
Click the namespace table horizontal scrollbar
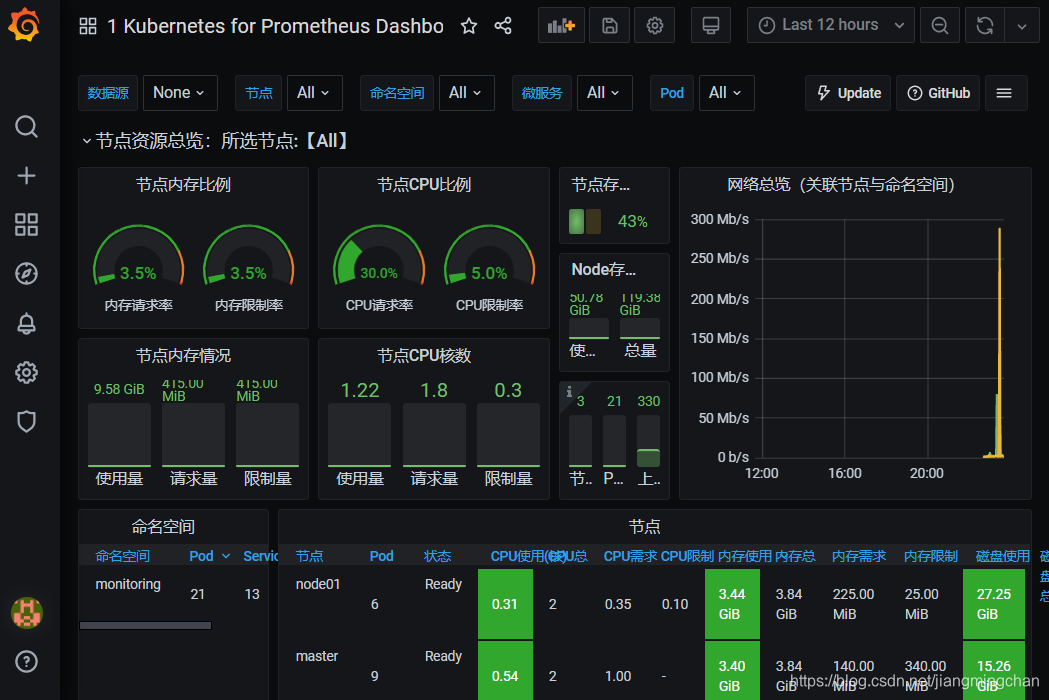[x=145, y=626]
